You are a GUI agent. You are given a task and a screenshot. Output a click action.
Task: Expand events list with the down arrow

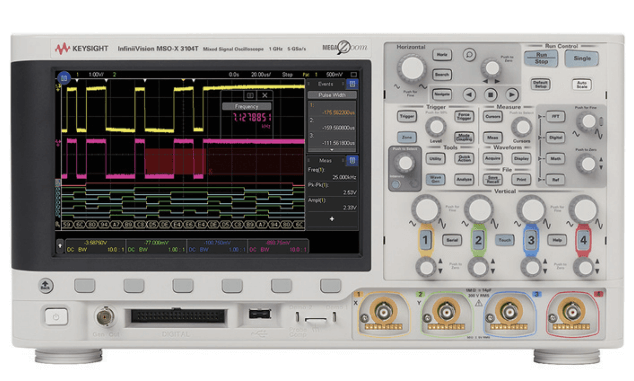(332, 150)
